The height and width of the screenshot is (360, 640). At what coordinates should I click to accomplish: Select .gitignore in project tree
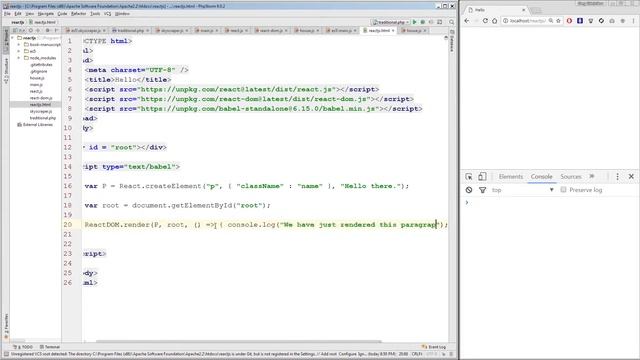(38, 71)
